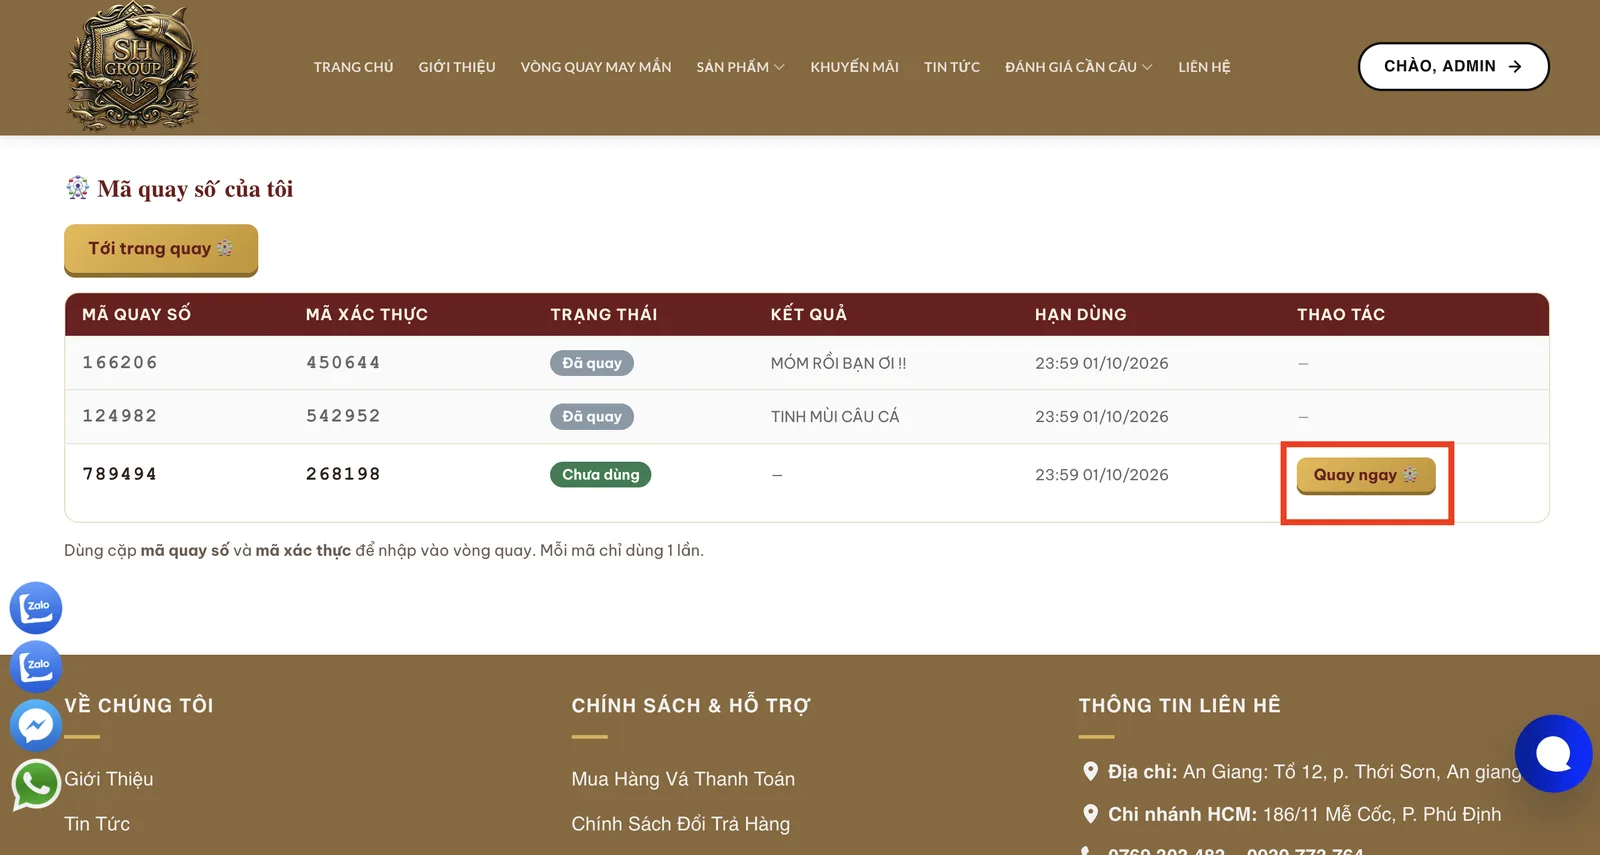The image size is (1600, 855).
Task: Open the upper Zalo chat icon
Action: click(x=36, y=608)
